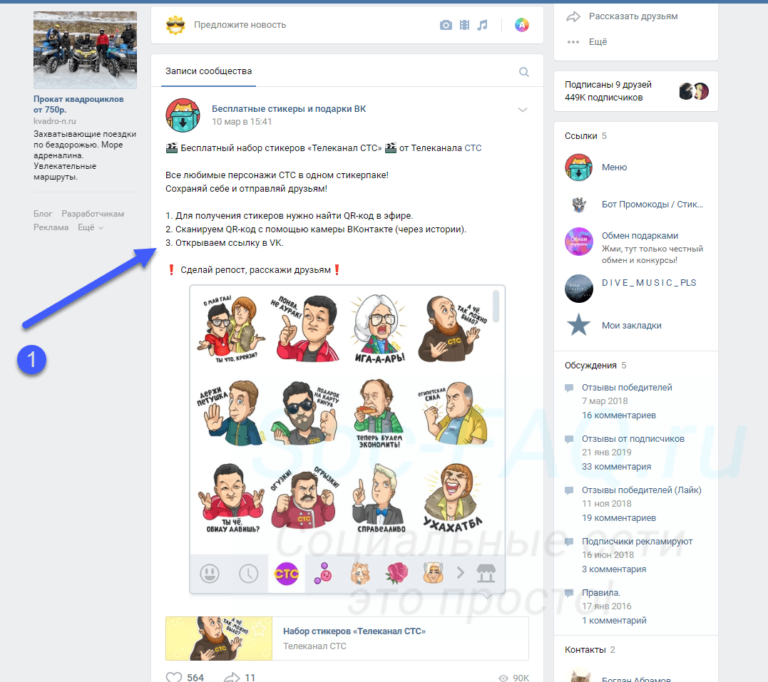Select the СТС sticker pack tab
Screen dimensions: 768x682
tap(287, 573)
